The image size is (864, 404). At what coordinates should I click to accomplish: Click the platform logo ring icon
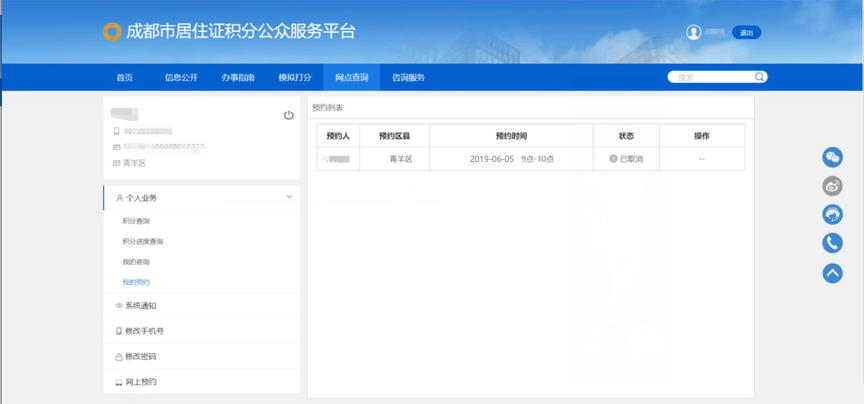coord(113,32)
